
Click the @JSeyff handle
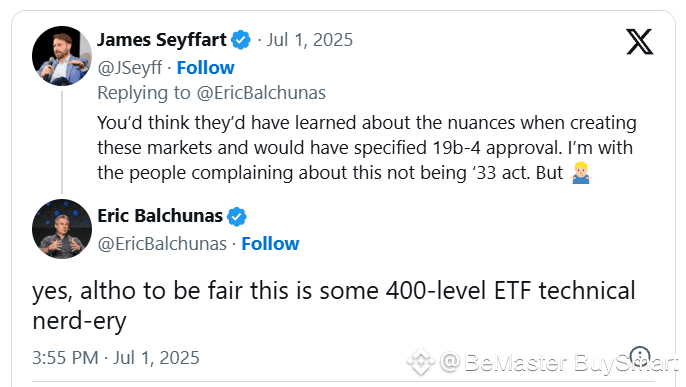point(130,68)
